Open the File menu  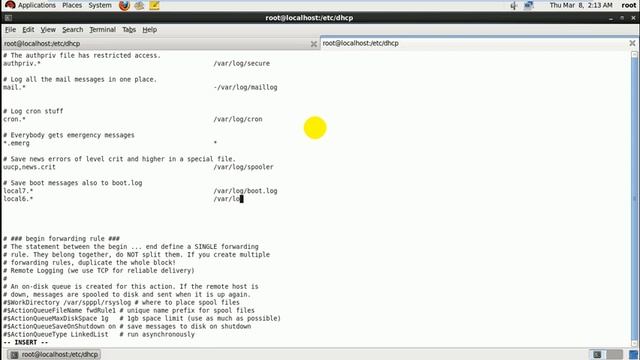10,29
